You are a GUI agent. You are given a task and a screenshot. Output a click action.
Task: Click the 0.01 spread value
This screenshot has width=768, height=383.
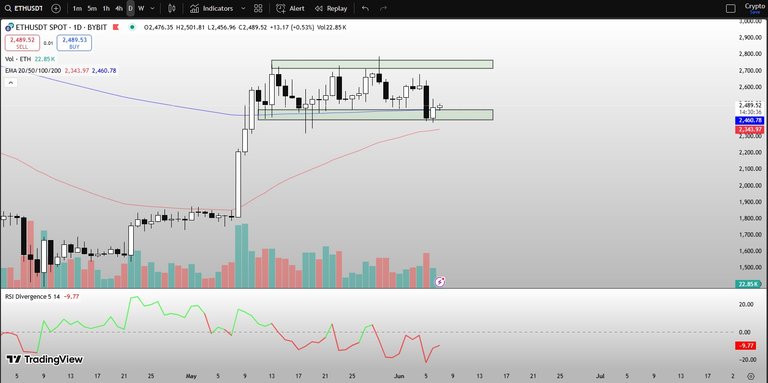click(x=48, y=43)
